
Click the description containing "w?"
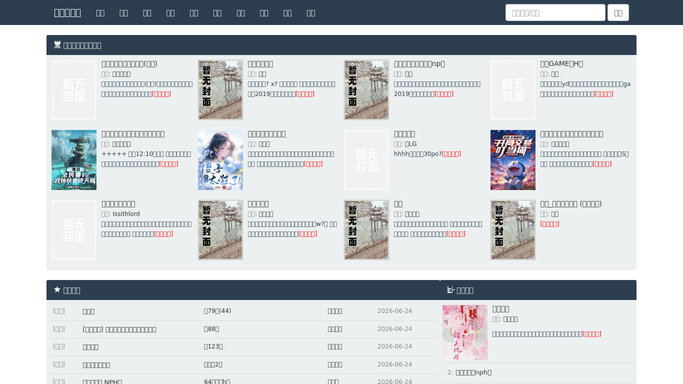pos(292,229)
